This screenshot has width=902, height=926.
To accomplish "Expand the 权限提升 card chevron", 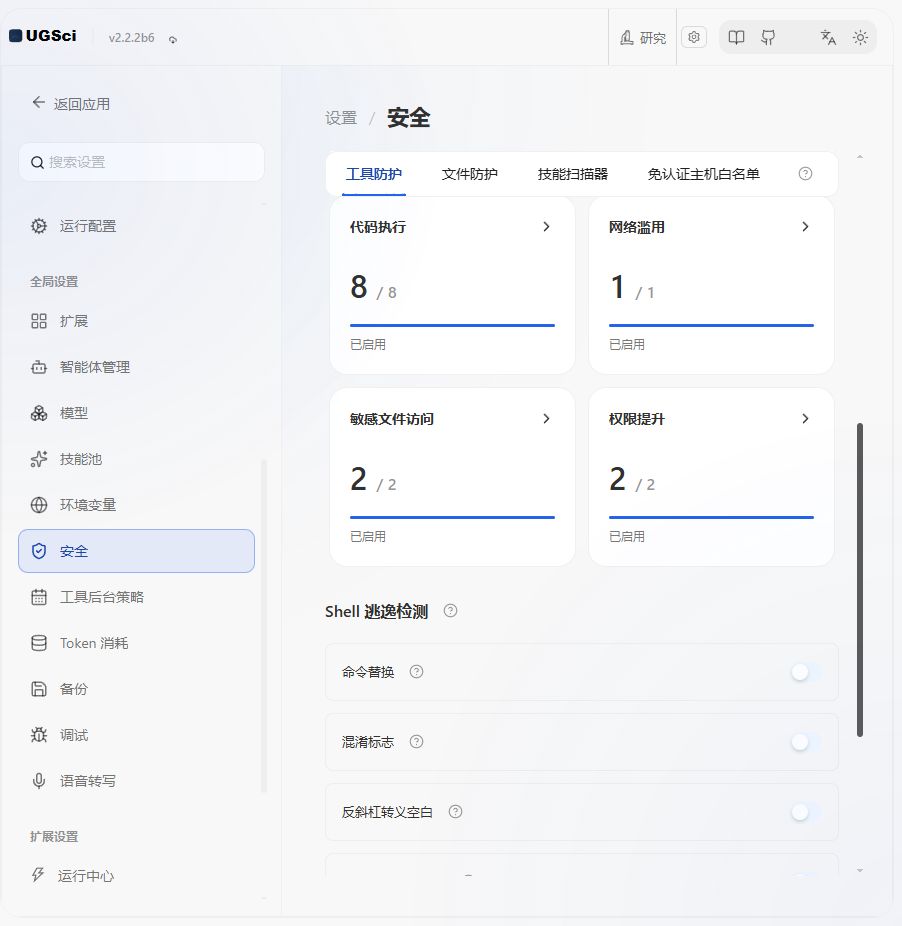I will click(805, 419).
